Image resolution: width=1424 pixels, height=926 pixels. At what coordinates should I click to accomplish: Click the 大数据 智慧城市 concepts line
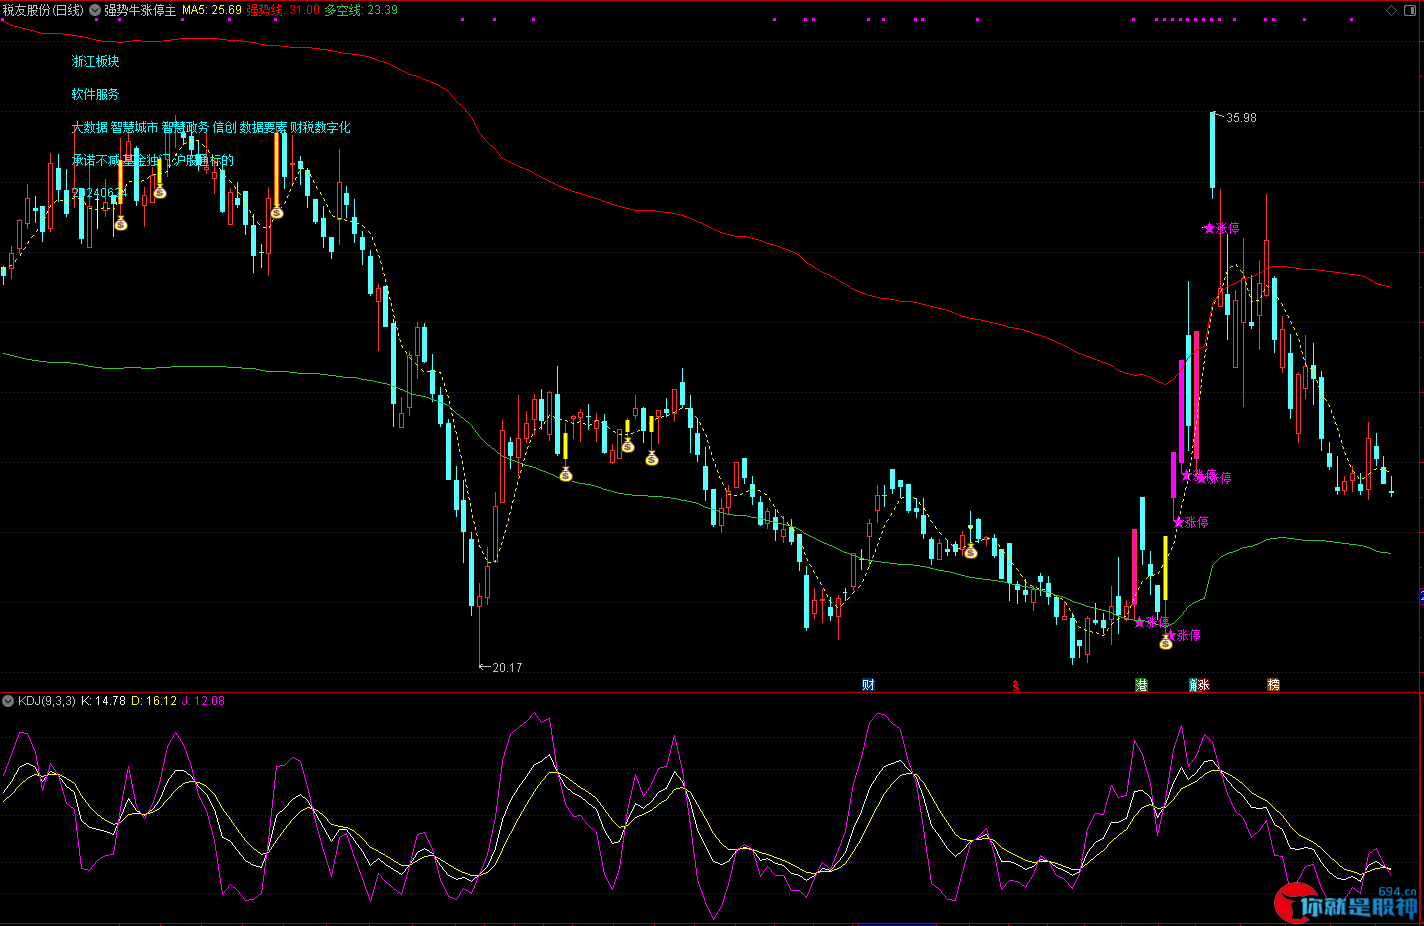pyautogui.click(x=211, y=127)
